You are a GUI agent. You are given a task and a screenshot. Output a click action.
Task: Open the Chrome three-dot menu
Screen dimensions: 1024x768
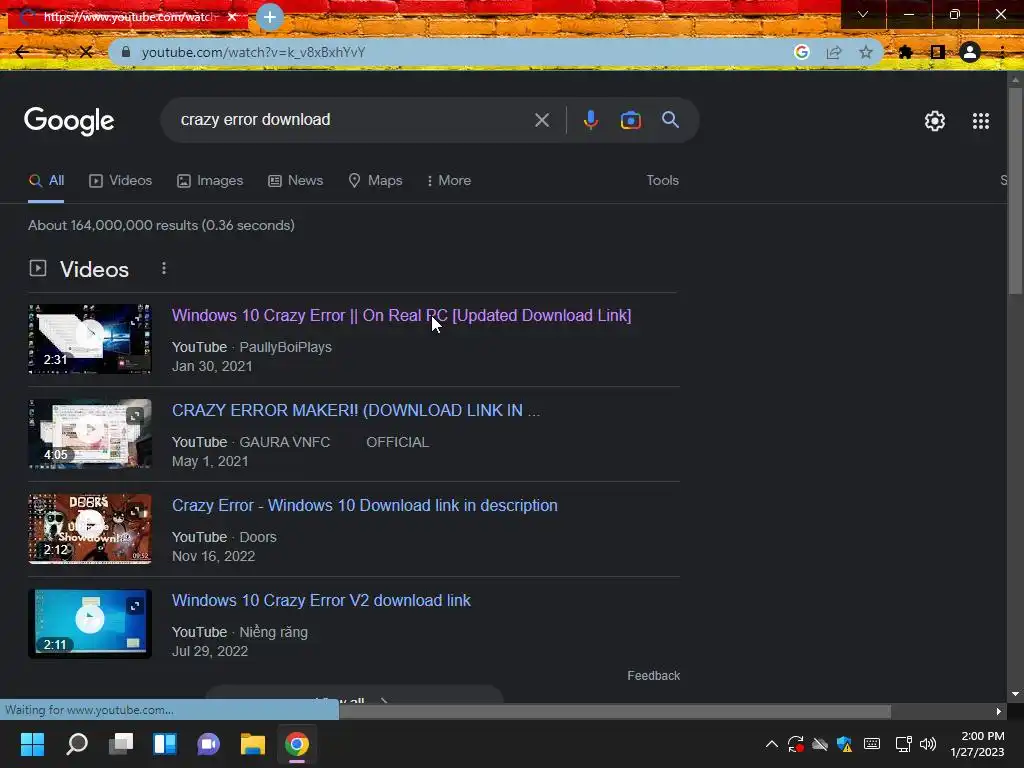(1002, 52)
